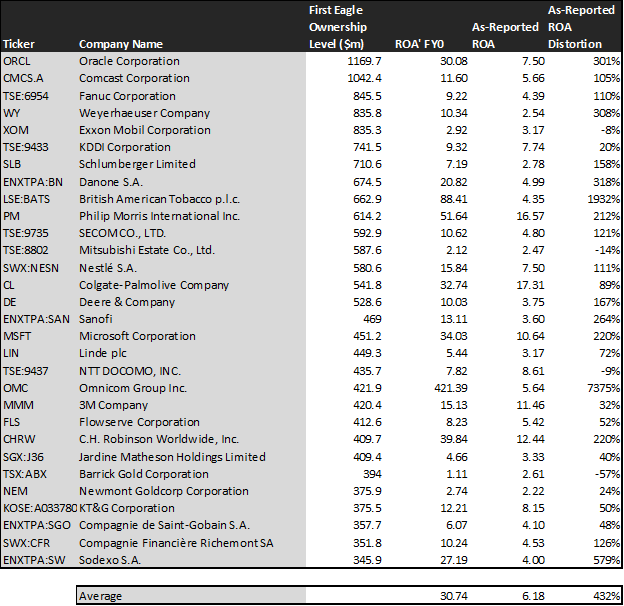Select Philip Morris International Inc. cell

click(160, 216)
